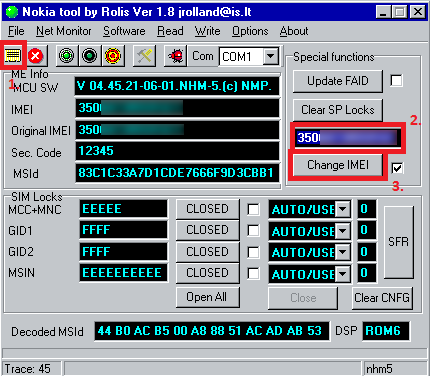Click the red and yellow target icon

113,56
